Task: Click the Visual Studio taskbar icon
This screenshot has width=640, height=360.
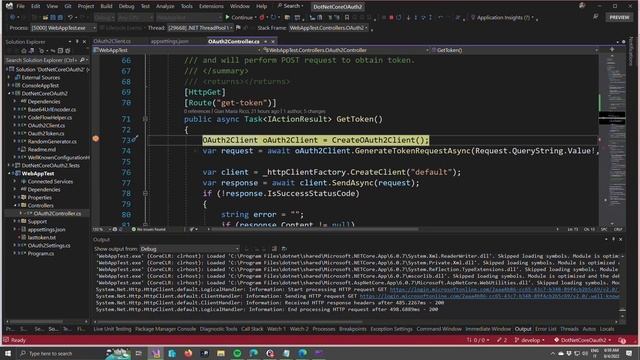Action: [156, 353]
